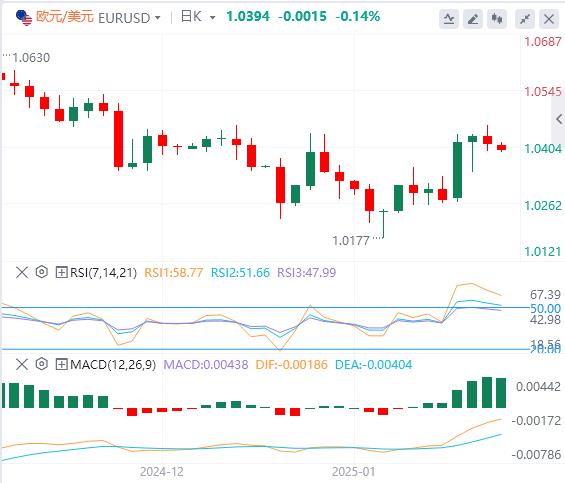Click the 2024-12 date axis label
This screenshot has width=565, height=483.
pos(162,471)
